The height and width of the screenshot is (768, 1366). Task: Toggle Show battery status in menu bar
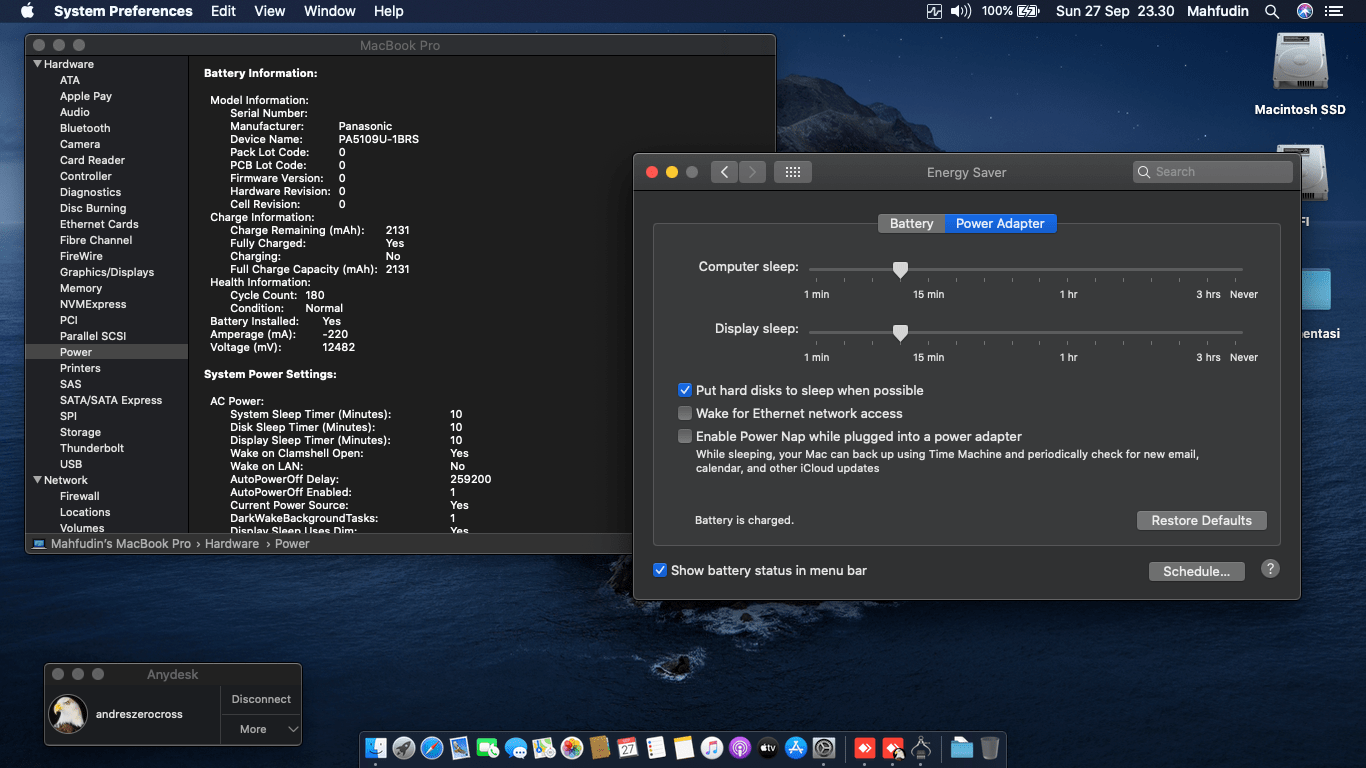[660, 570]
